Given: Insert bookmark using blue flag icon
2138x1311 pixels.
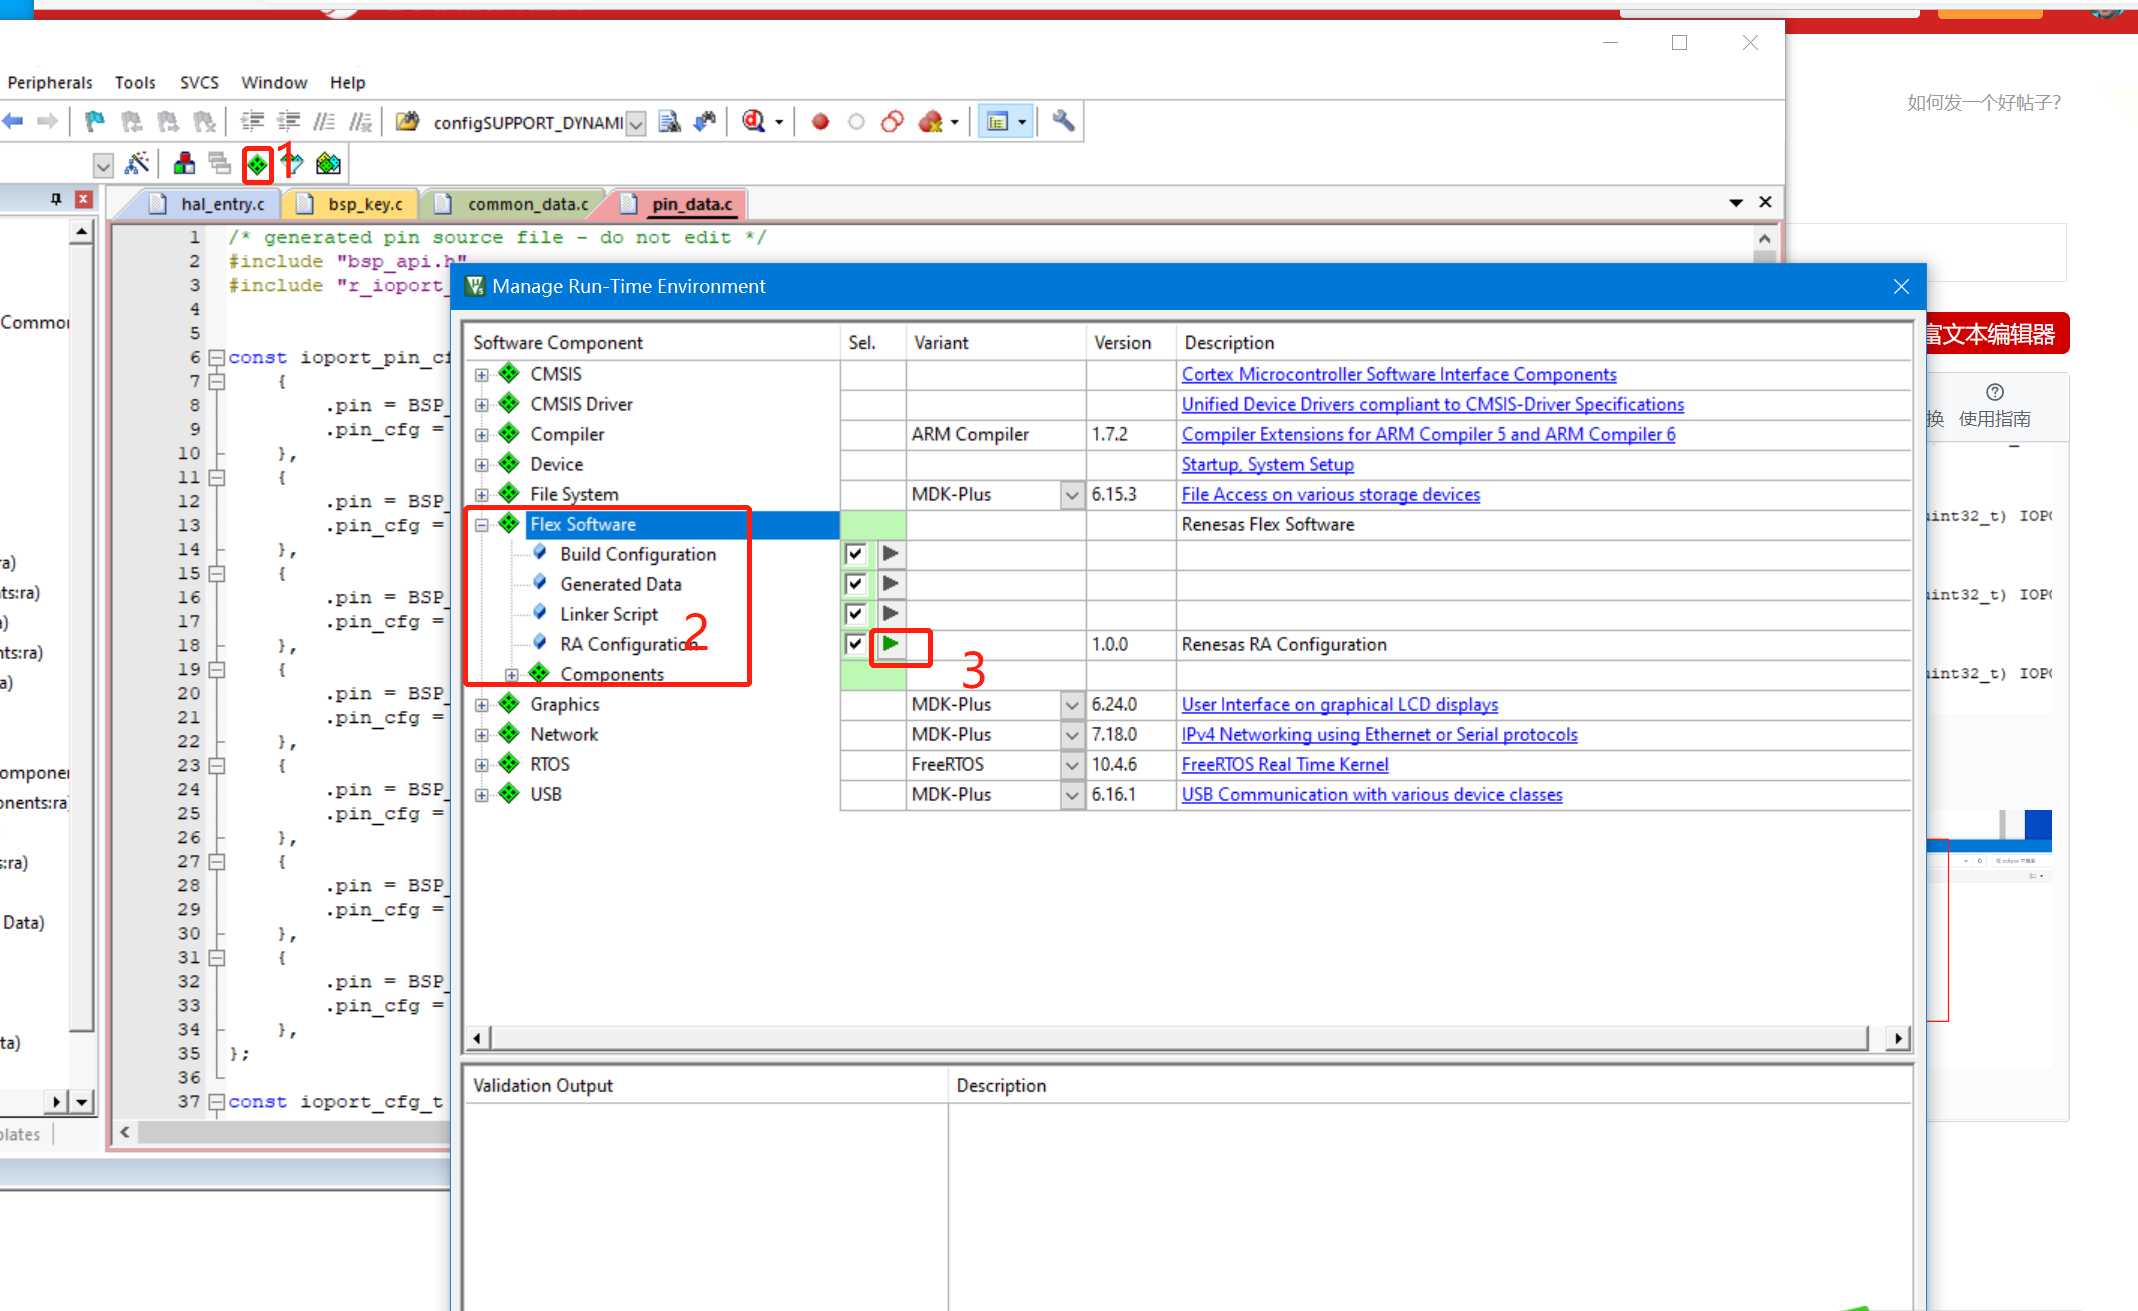Looking at the screenshot, I should [x=94, y=122].
